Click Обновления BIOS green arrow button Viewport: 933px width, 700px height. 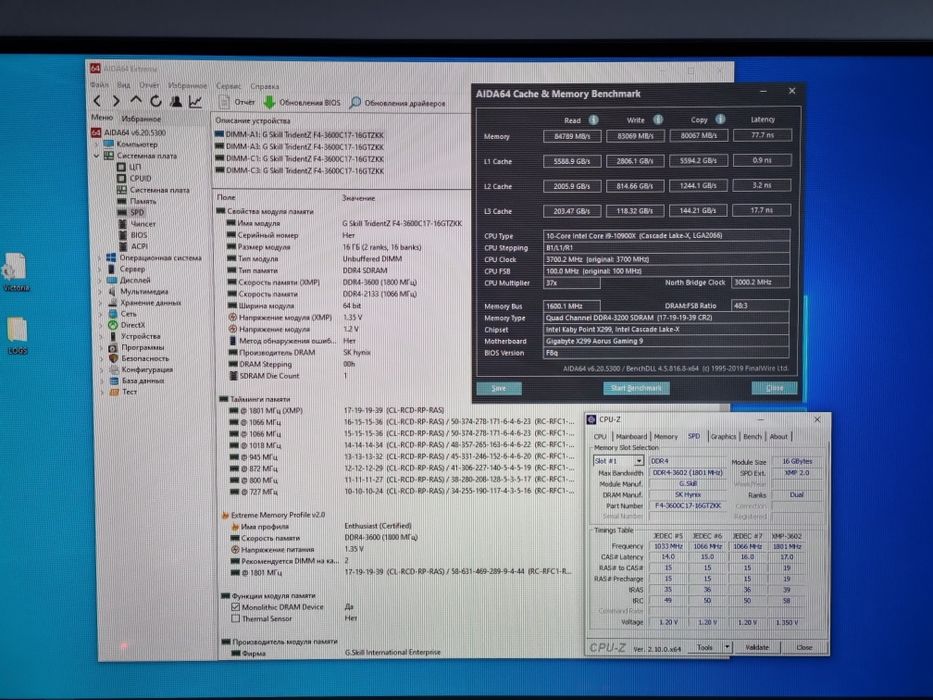coord(302,102)
